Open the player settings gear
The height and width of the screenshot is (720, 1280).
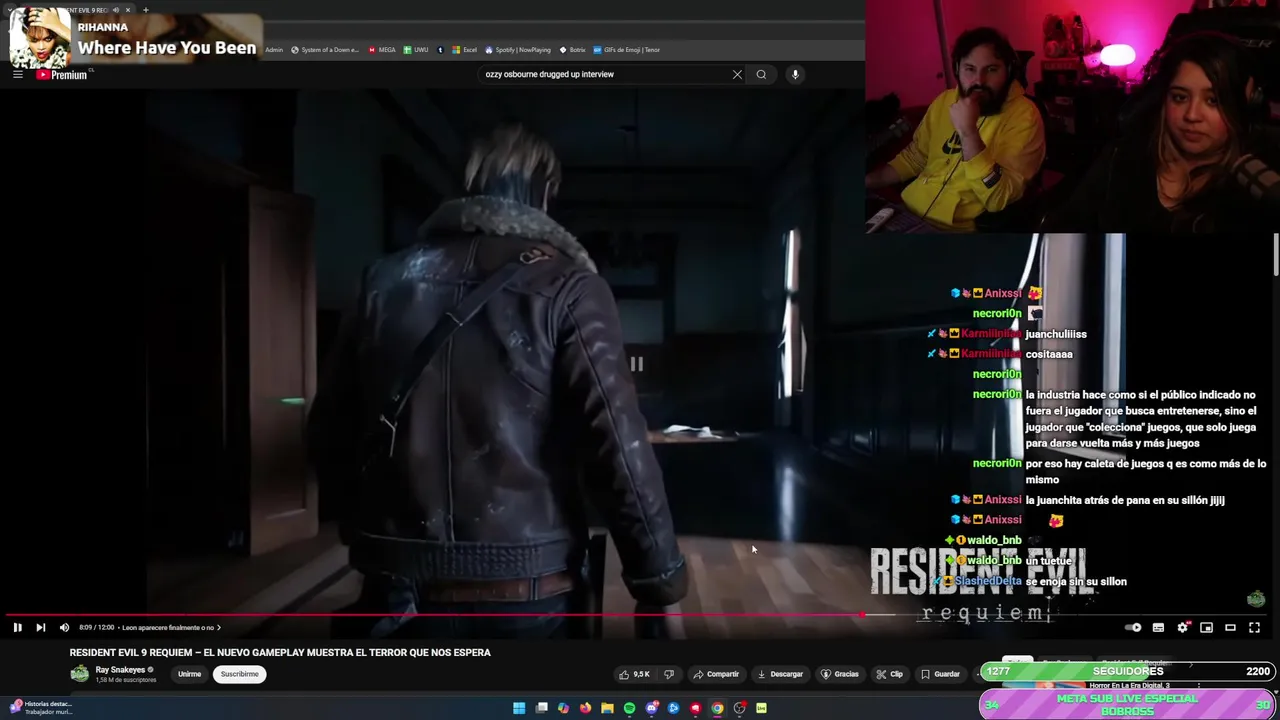(1182, 627)
